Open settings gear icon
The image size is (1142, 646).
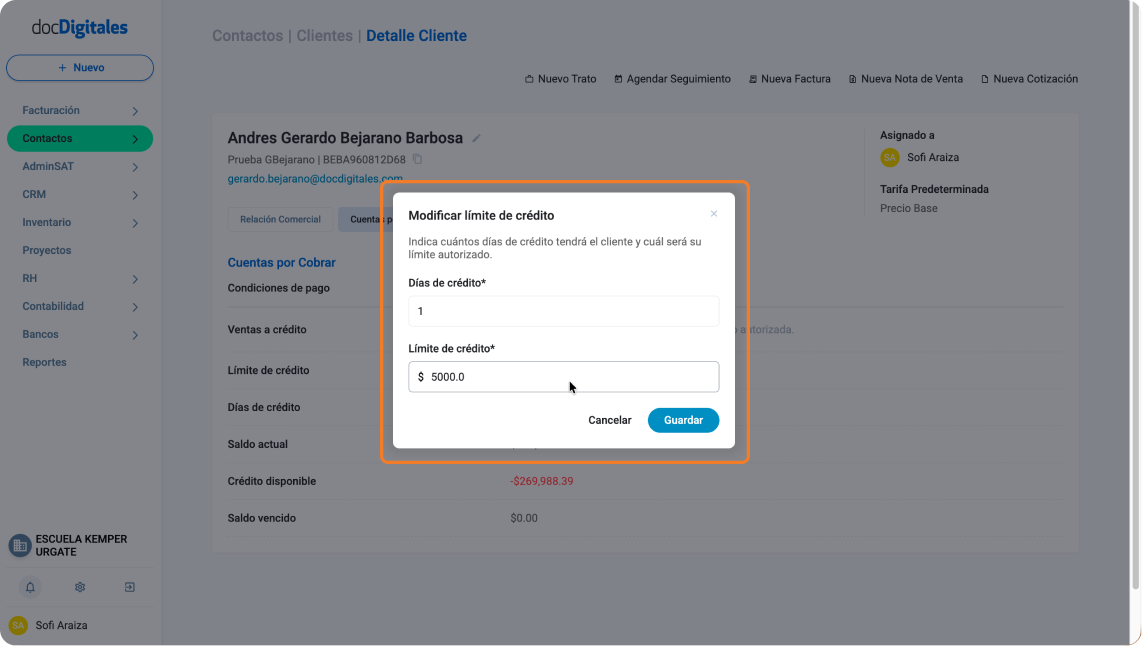(x=80, y=587)
